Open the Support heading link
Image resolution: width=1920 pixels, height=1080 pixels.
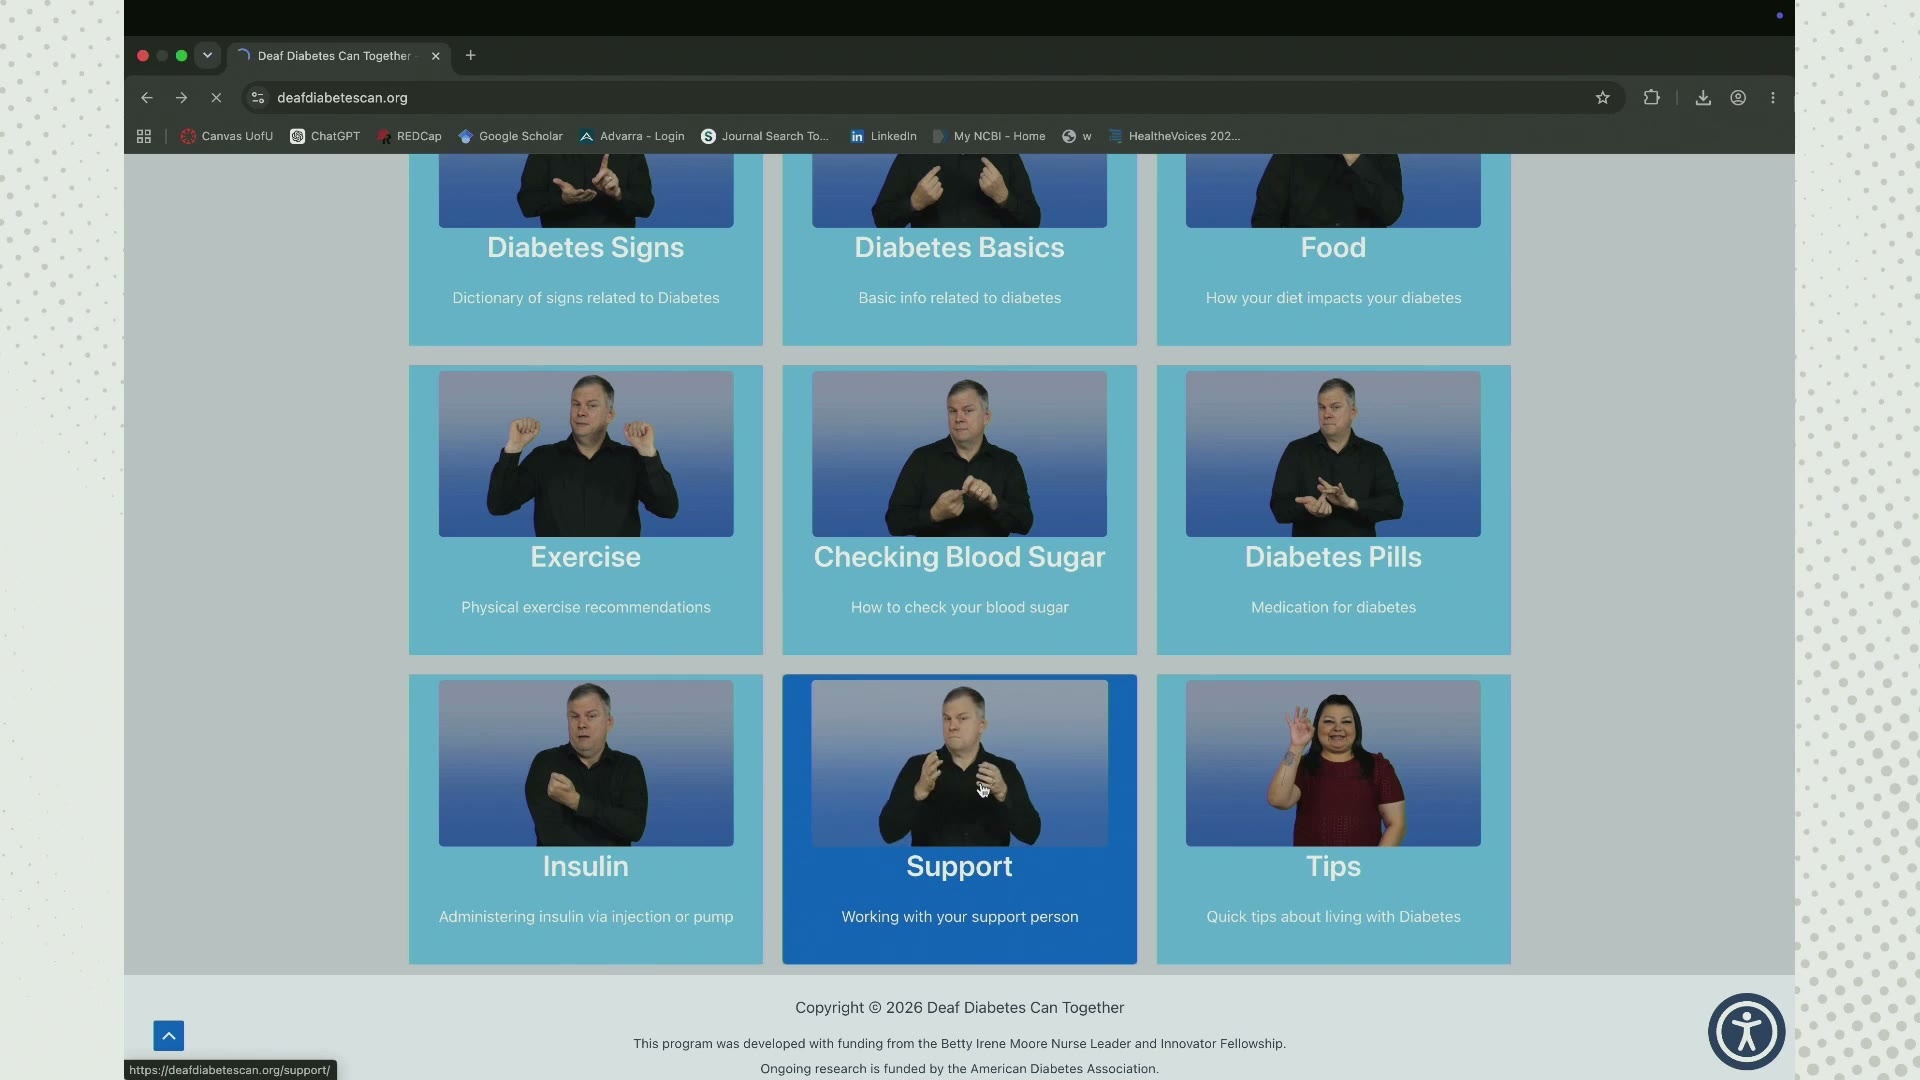pos(960,866)
